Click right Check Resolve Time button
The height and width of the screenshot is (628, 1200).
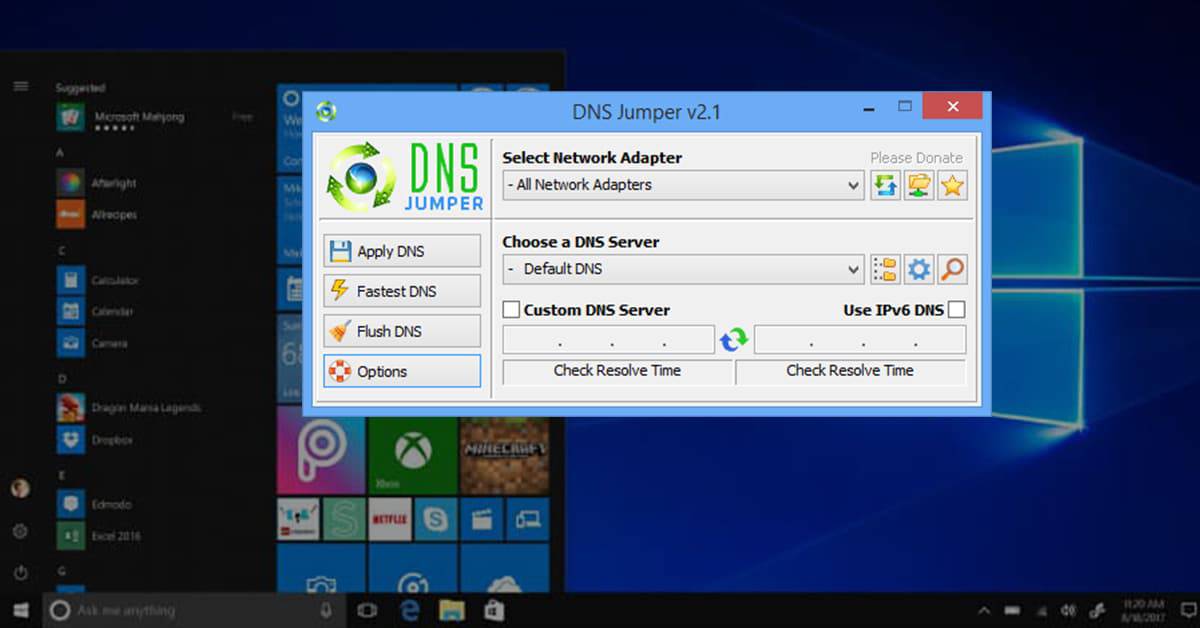850,371
